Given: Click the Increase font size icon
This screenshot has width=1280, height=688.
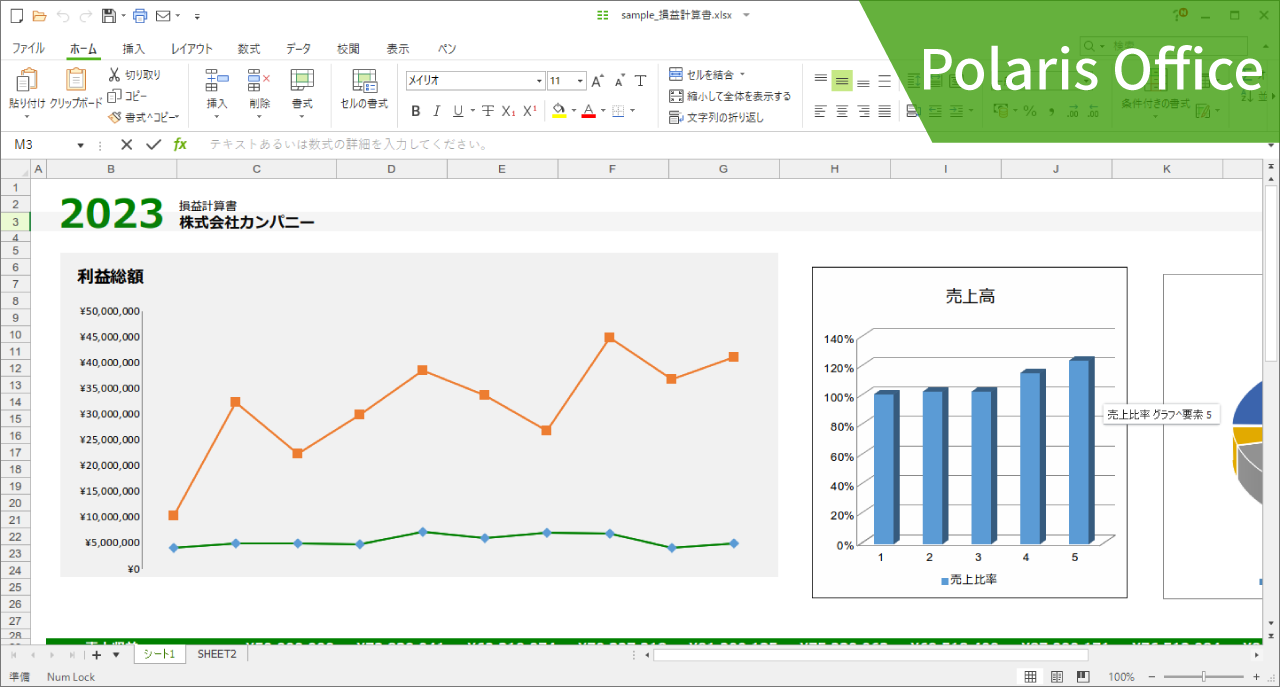Looking at the screenshot, I should tap(597, 81).
